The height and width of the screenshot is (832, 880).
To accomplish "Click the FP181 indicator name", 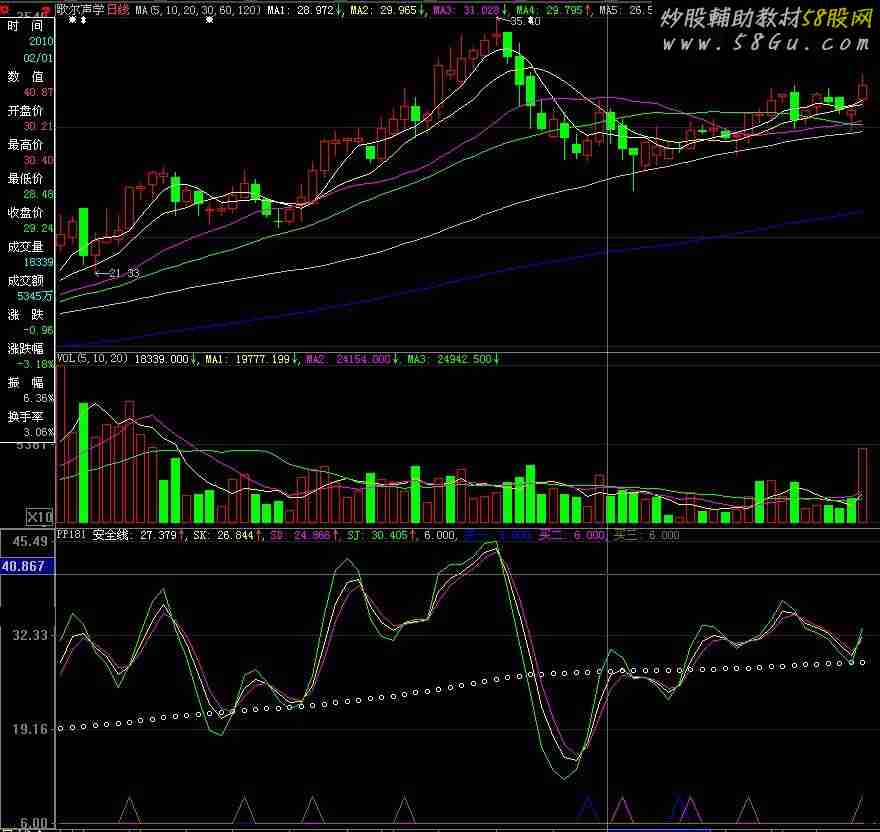I will [x=71, y=534].
